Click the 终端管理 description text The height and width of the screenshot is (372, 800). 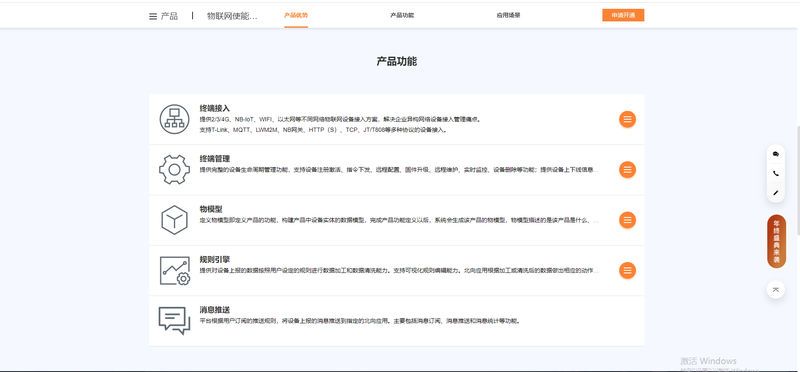399,169
